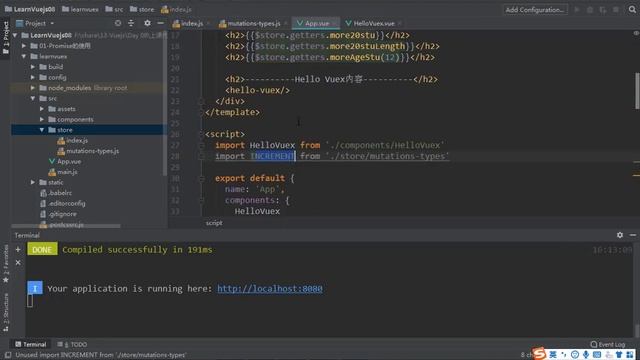The width and height of the screenshot is (640, 360).
Task: Expand the static folder
Action: 33,182
